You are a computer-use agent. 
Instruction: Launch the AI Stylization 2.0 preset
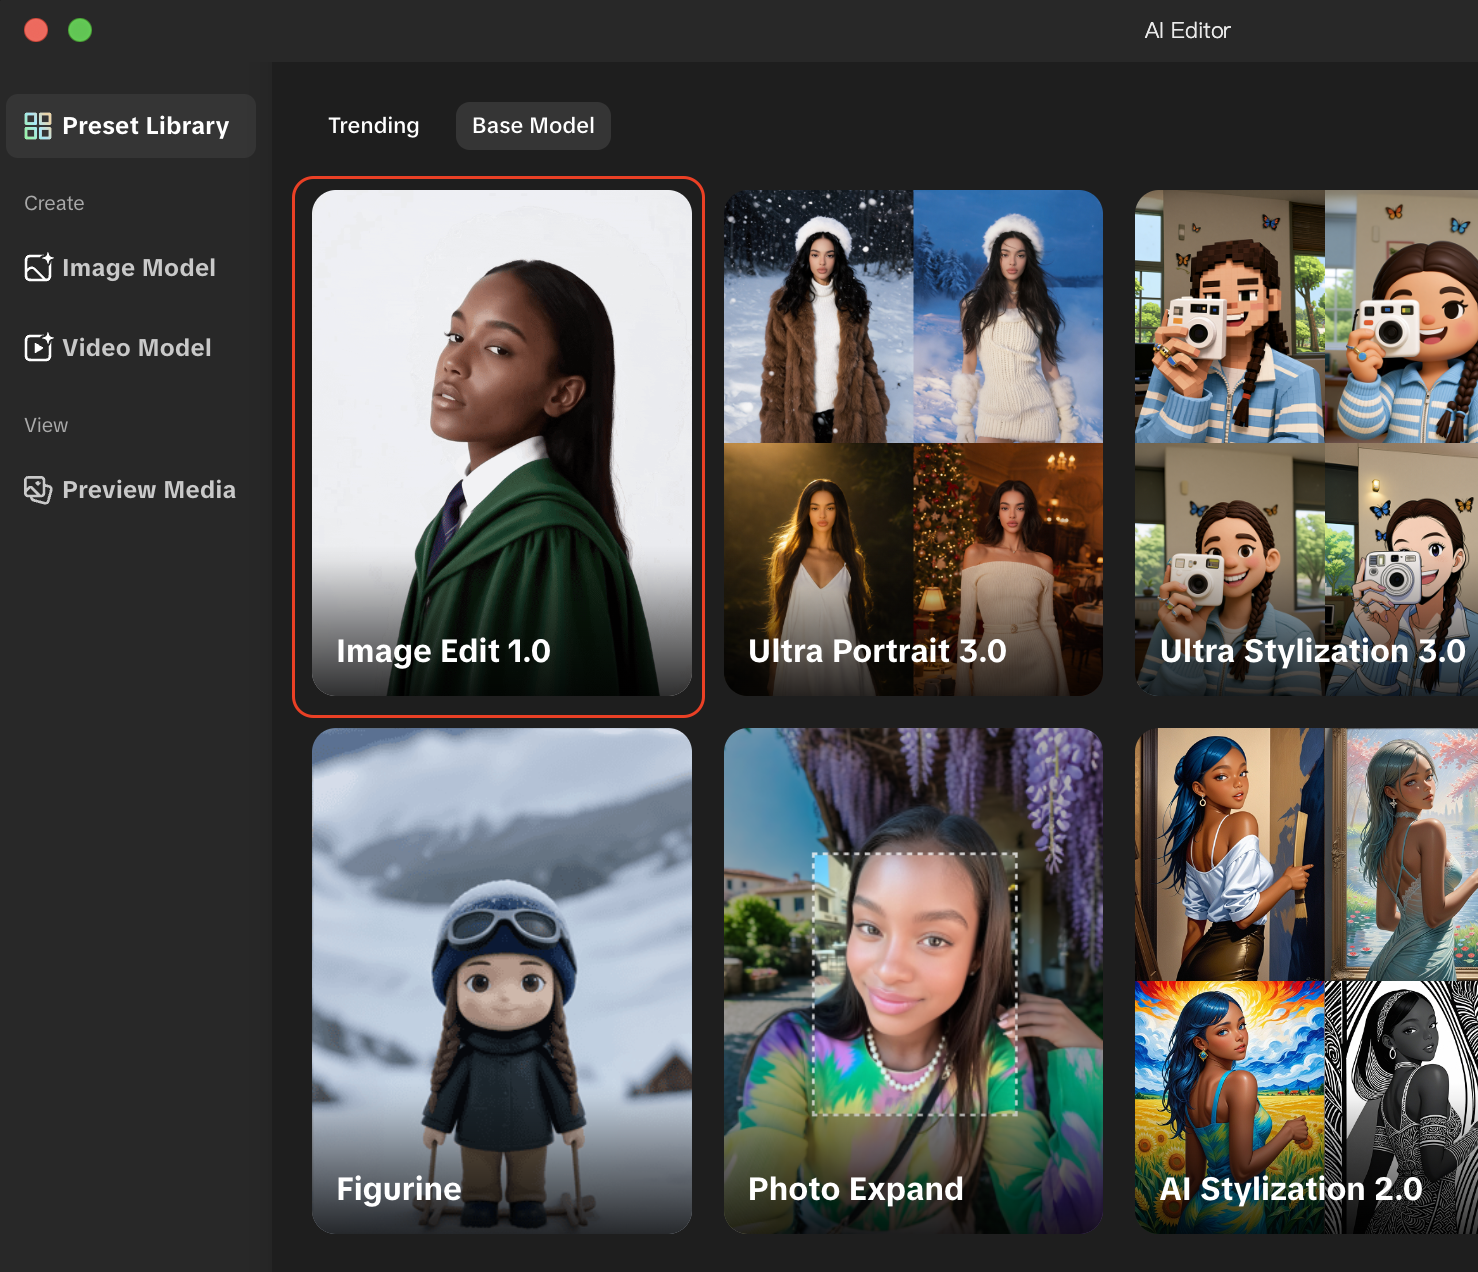pos(1305,980)
